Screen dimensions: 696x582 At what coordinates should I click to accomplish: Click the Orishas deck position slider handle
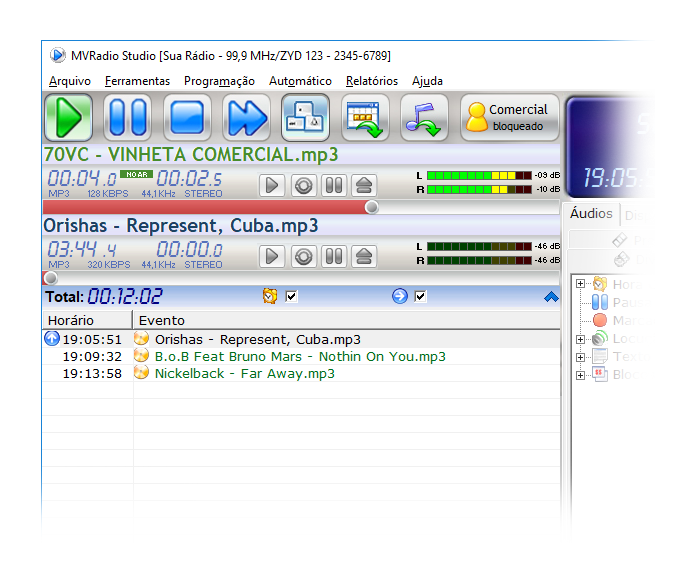click(51, 278)
